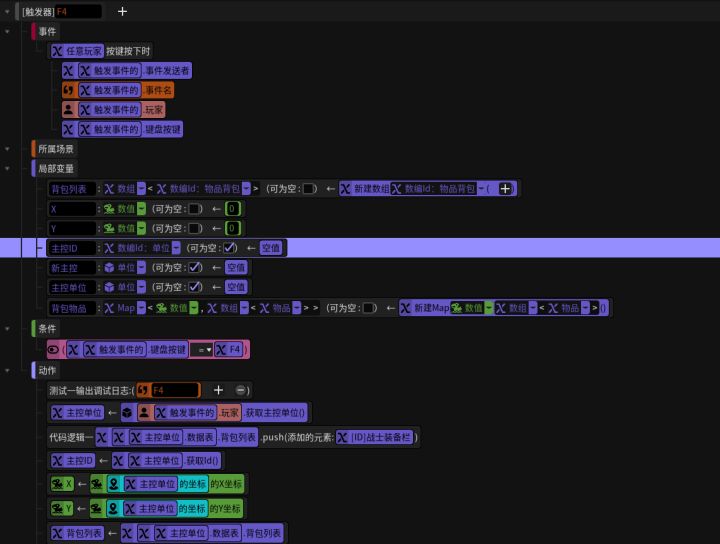720x544 pixels.
Task: Click the default value 0 of variable X
Action: click(232, 209)
